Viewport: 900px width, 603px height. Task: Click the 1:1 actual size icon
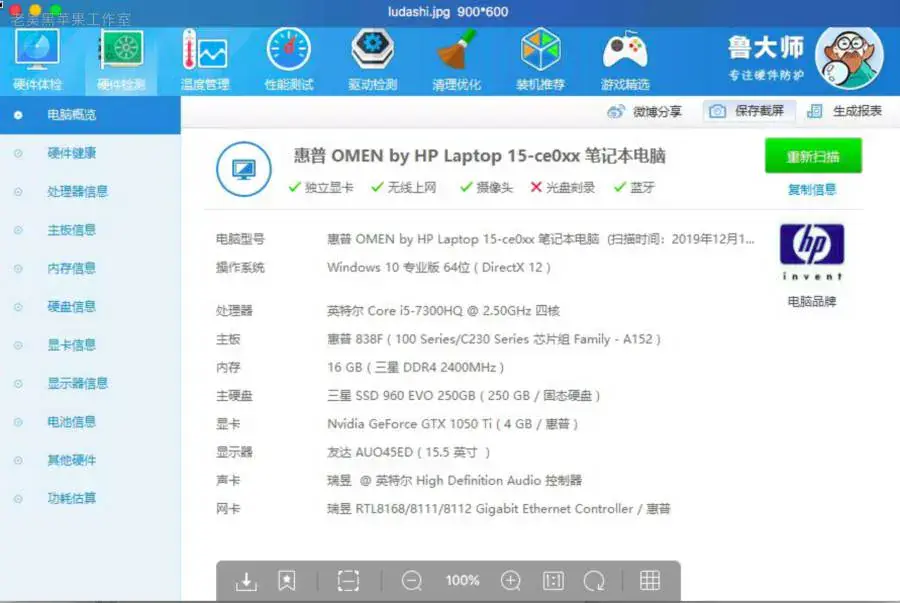(553, 581)
